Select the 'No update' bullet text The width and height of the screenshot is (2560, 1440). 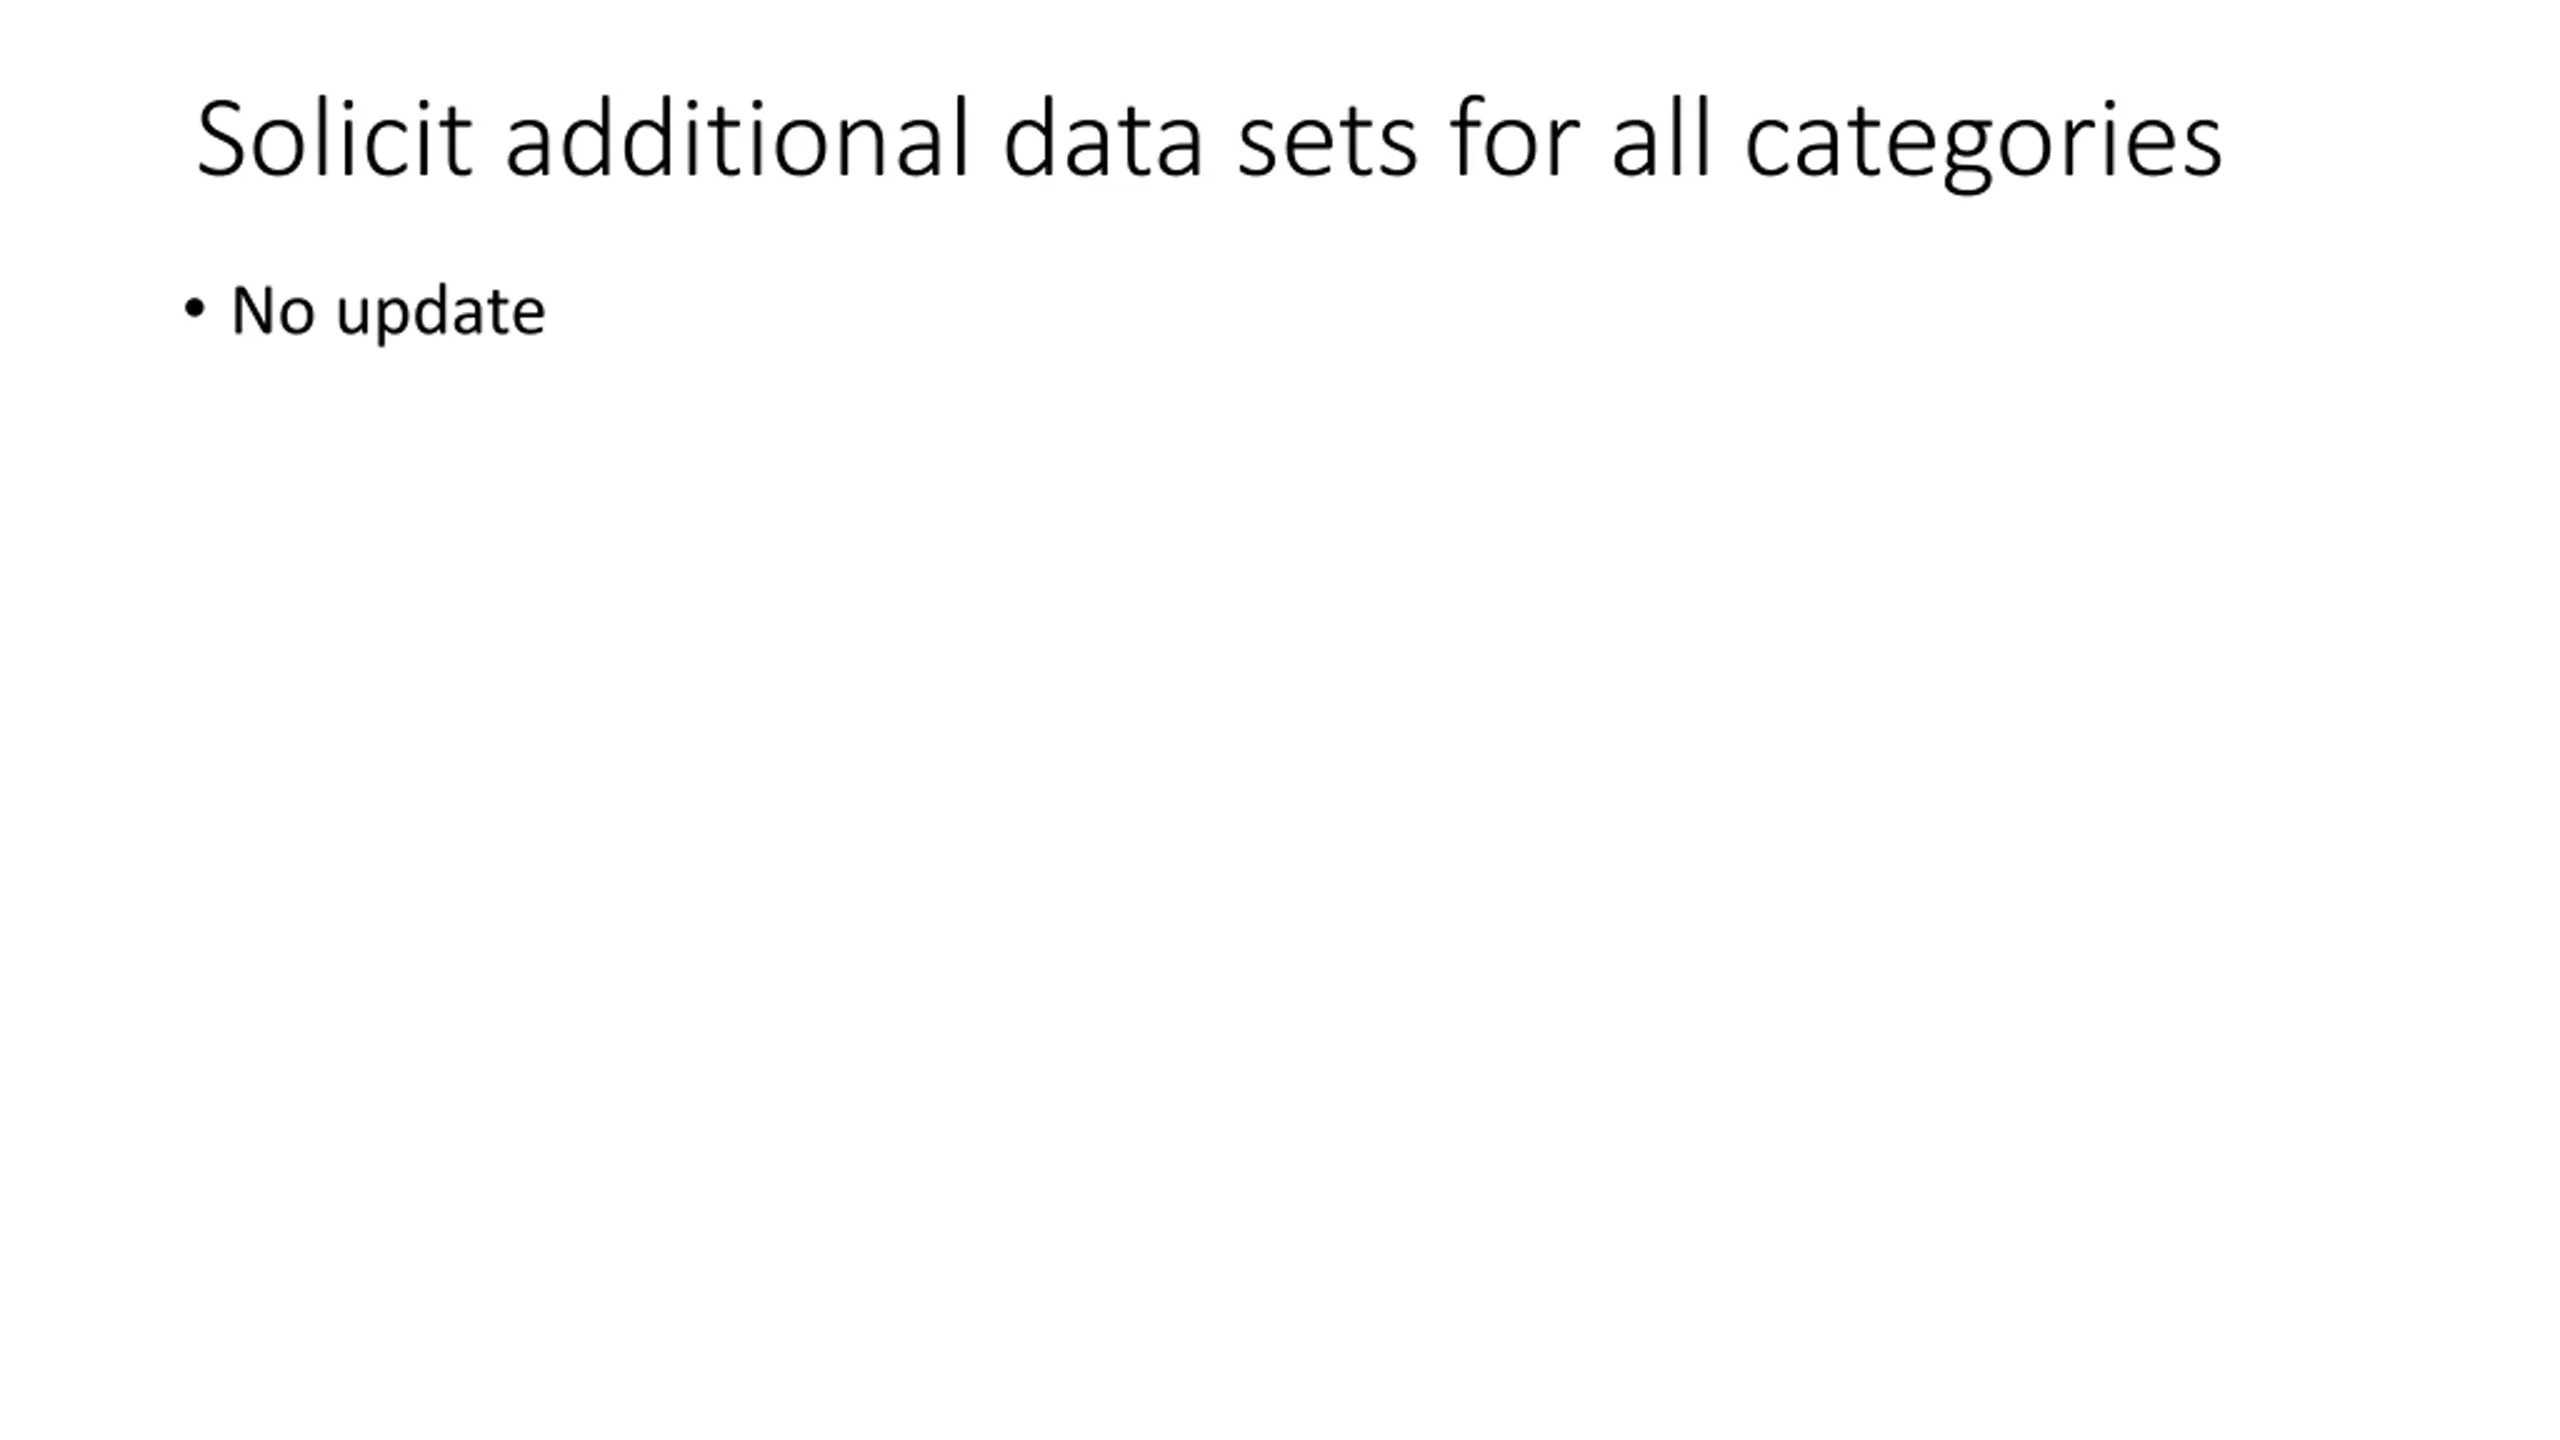[x=388, y=312]
